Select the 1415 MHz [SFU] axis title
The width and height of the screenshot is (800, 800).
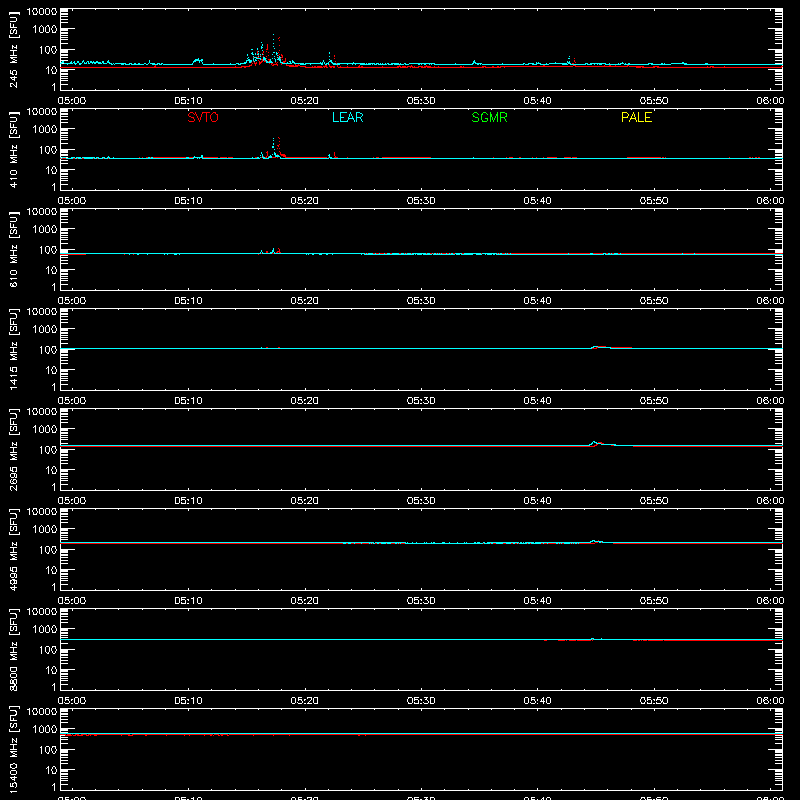tap(14, 349)
